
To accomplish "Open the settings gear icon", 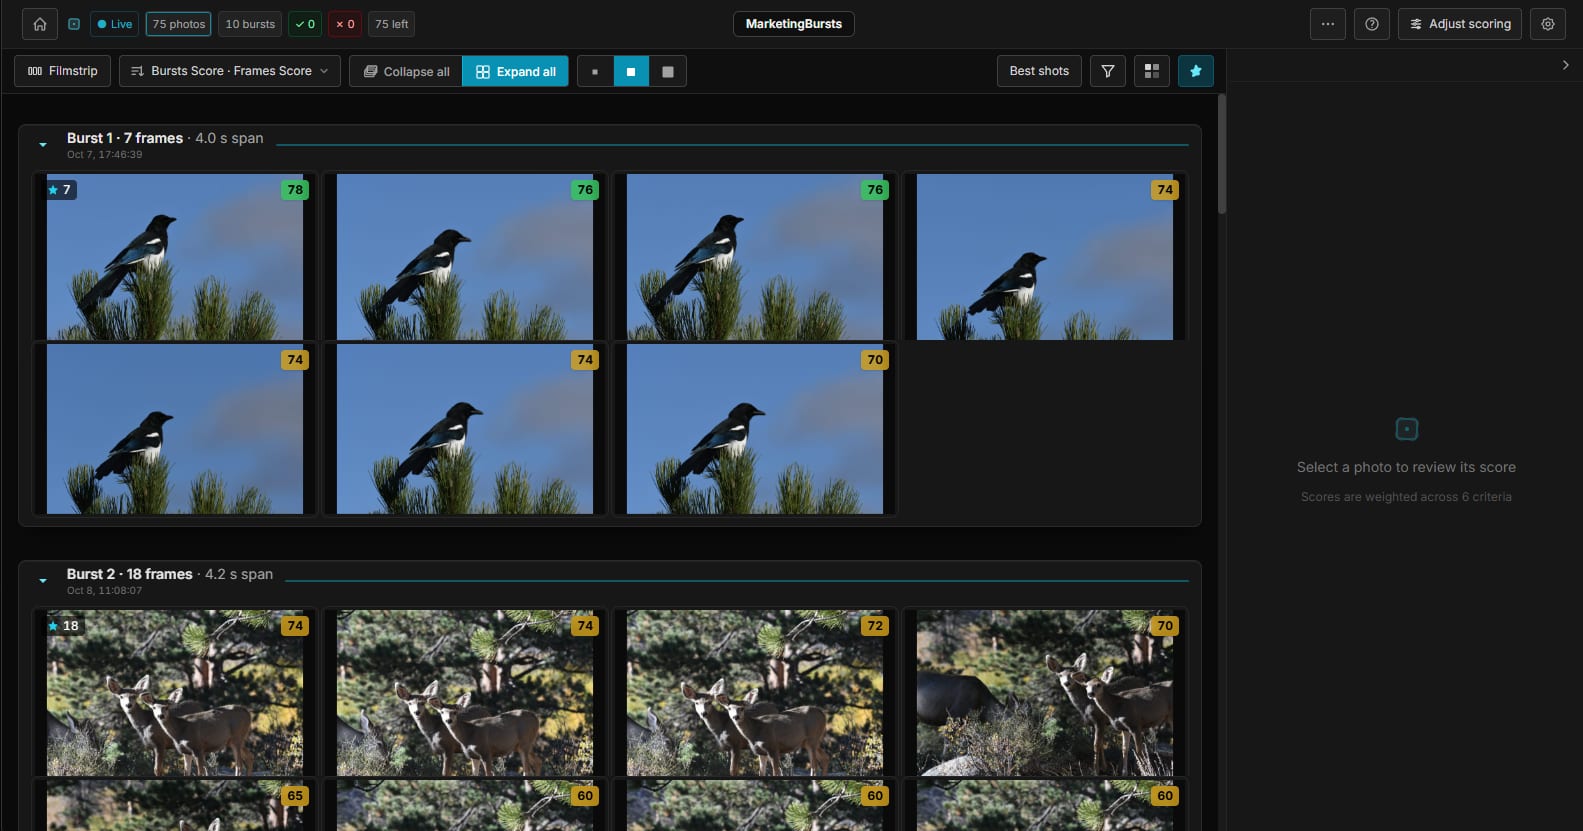I will [x=1548, y=24].
